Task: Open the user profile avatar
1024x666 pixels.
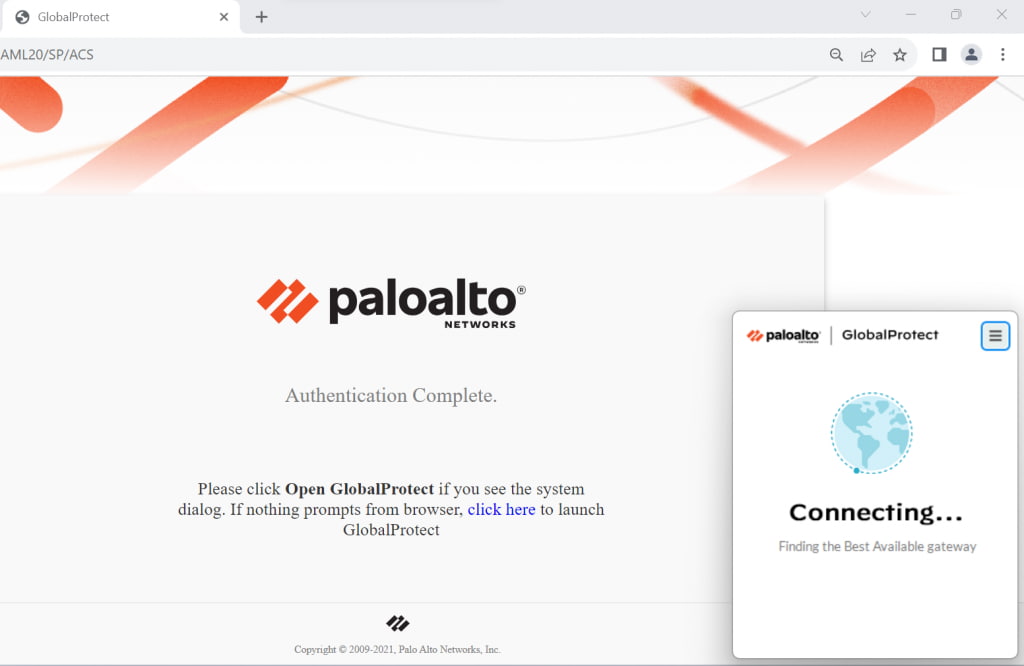Action: [x=971, y=55]
